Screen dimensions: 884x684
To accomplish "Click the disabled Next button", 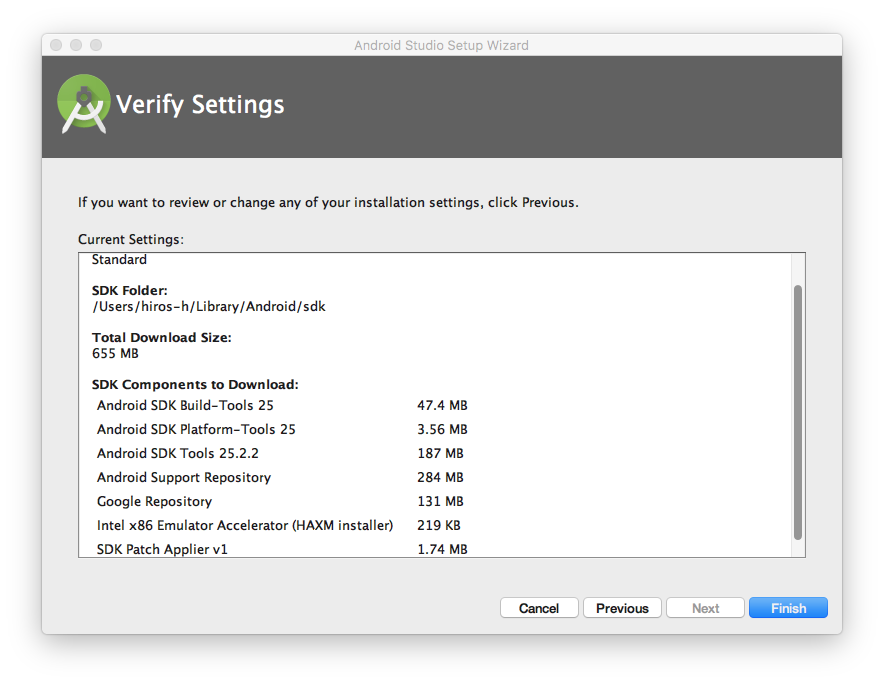I will coord(705,608).
